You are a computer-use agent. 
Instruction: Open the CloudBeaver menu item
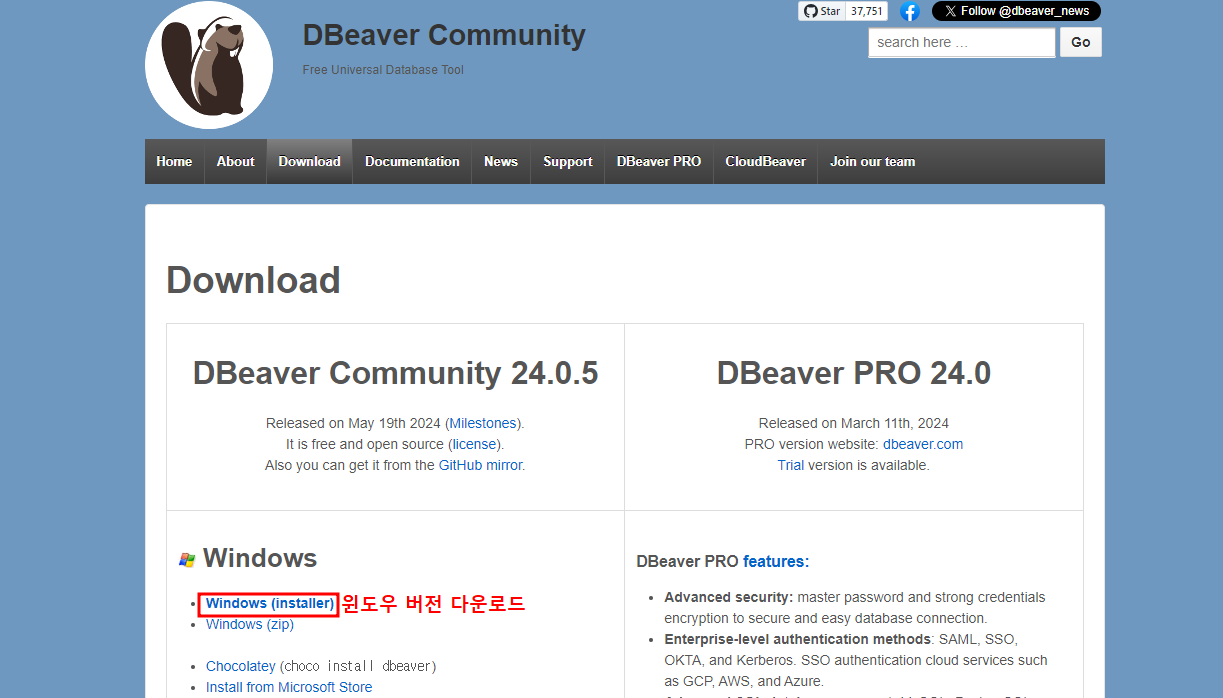[766, 161]
